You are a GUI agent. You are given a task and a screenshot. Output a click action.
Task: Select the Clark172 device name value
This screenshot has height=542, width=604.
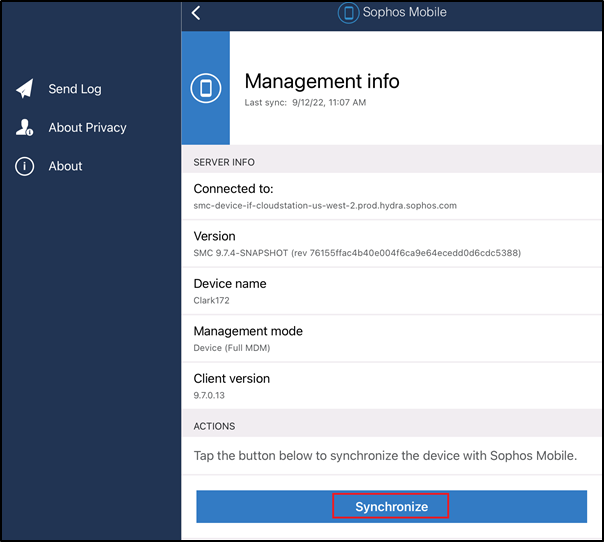[211, 300]
